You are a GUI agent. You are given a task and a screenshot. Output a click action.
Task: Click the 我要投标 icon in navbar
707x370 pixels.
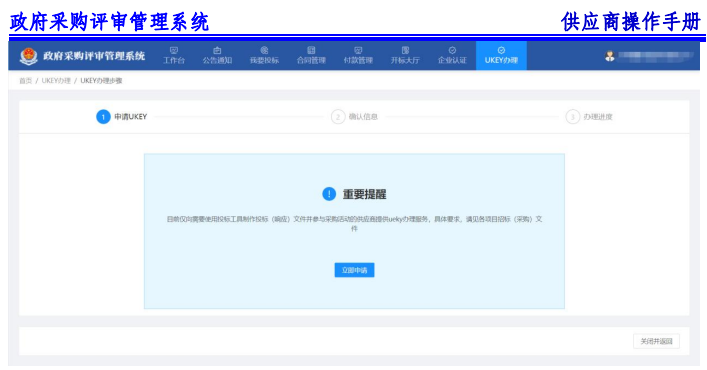click(x=264, y=50)
